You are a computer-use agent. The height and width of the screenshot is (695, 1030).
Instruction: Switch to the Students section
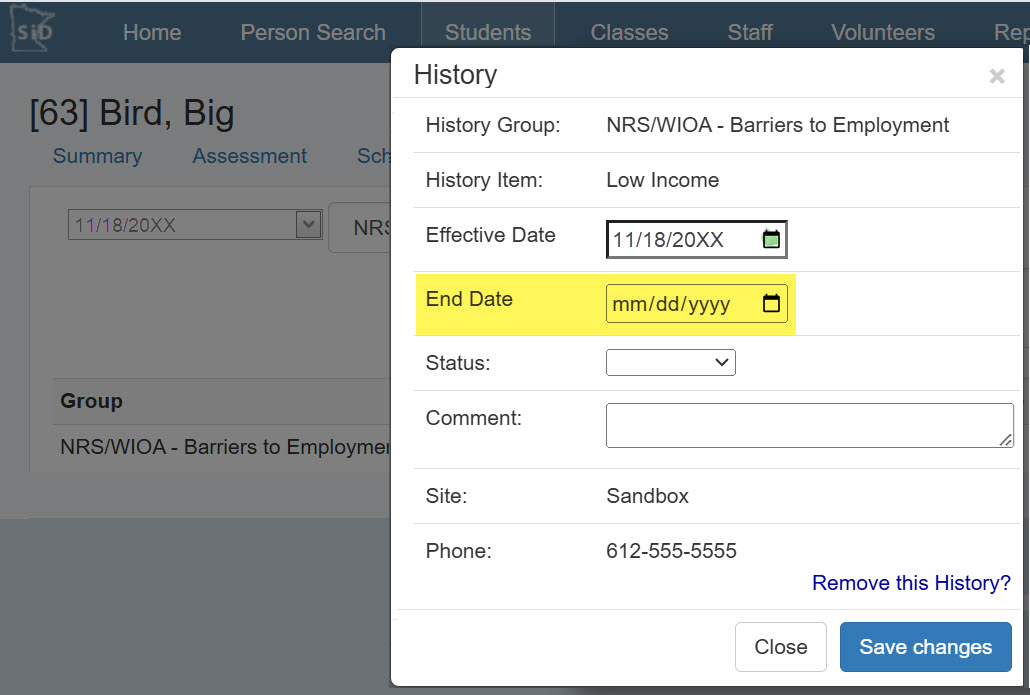tap(487, 32)
